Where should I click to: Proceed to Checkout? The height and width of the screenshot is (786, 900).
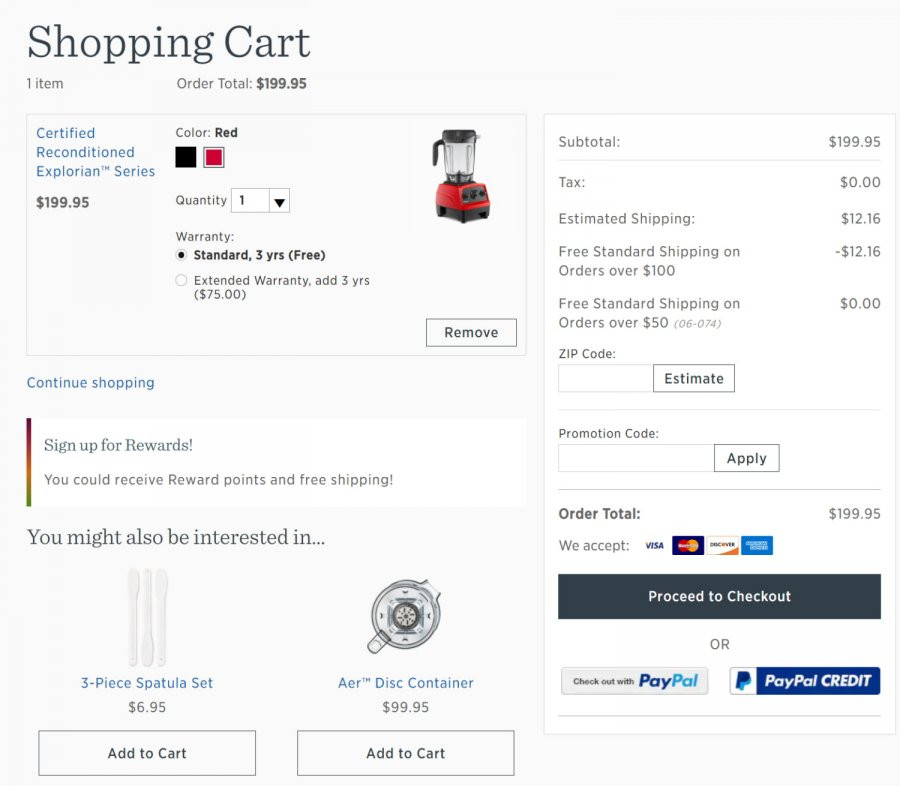(x=719, y=597)
